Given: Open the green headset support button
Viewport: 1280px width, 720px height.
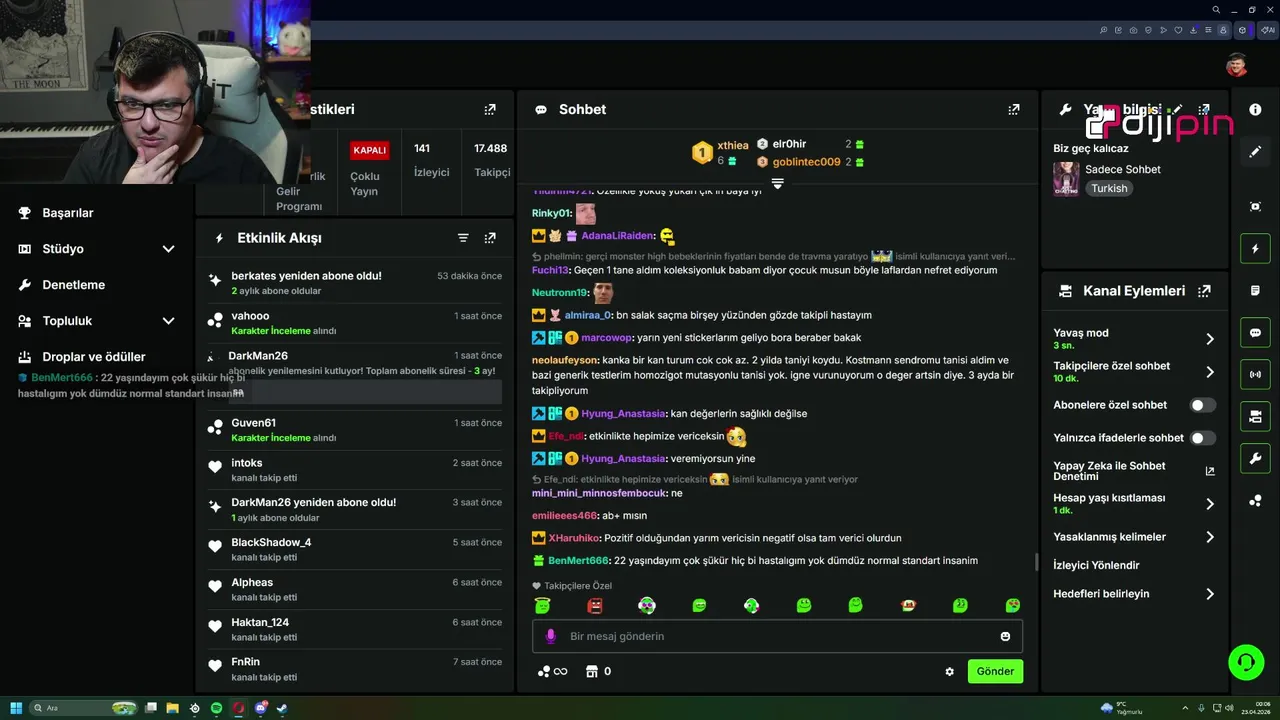Looking at the screenshot, I should click(x=1246, y=662).
